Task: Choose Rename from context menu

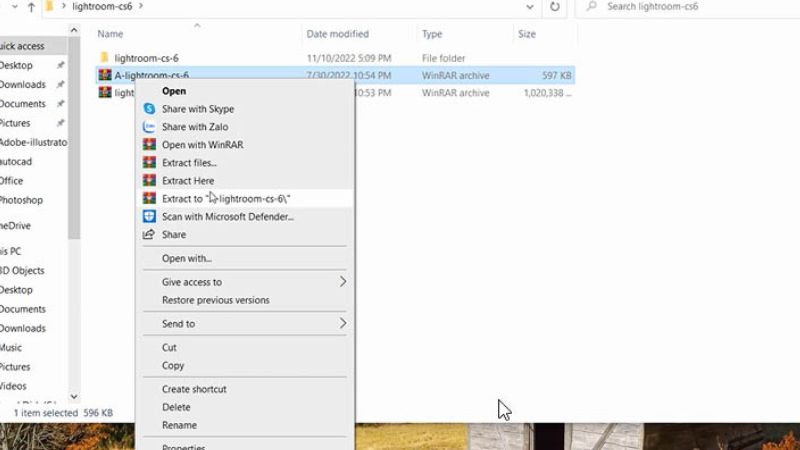Action: click(179, 425)
